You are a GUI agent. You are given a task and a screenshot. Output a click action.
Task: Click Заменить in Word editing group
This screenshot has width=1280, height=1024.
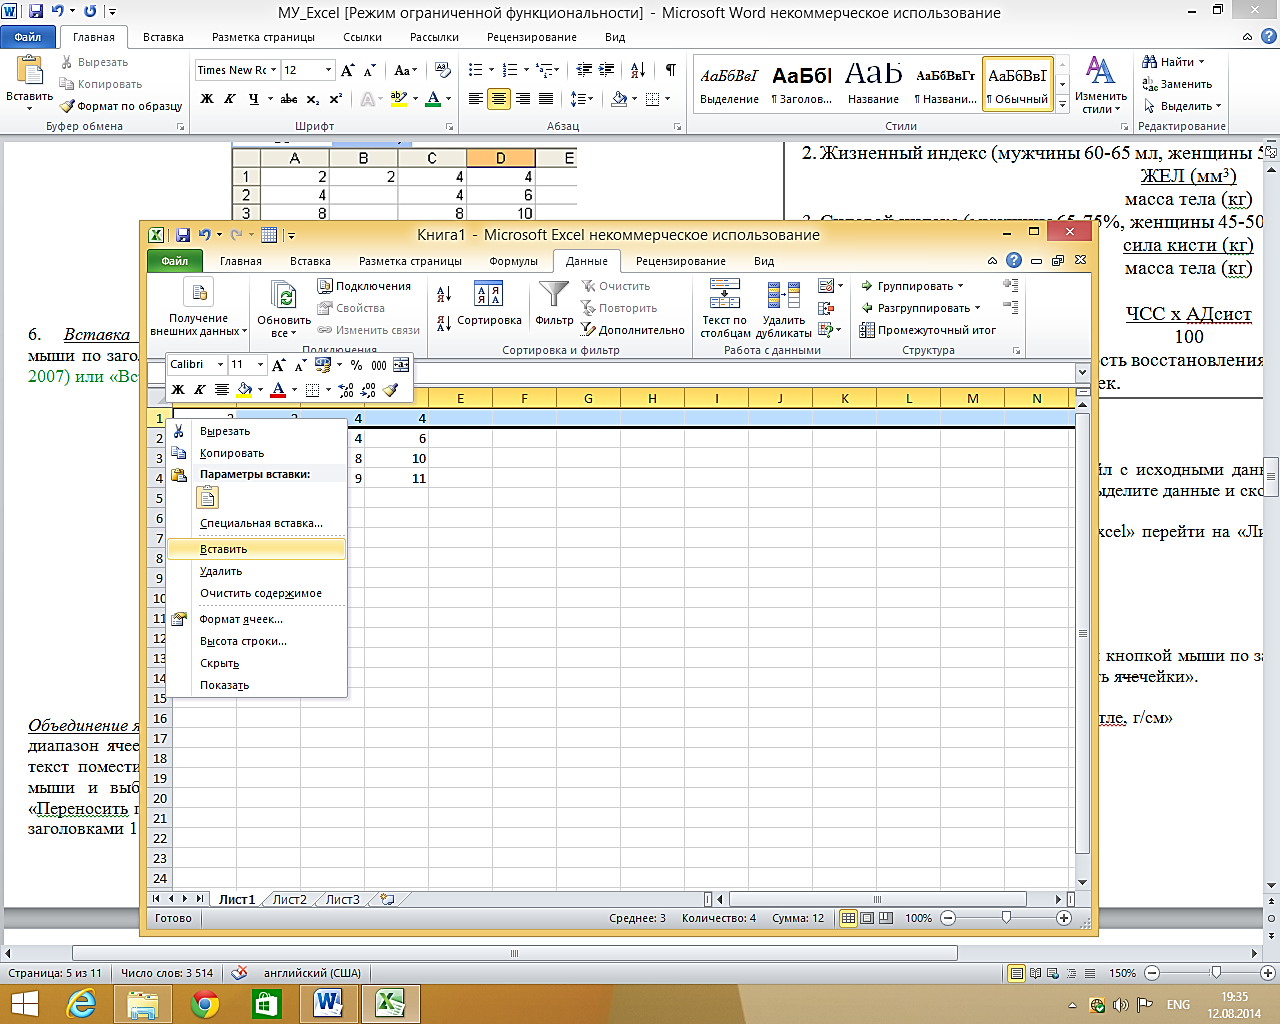(x=1177, y=84)
